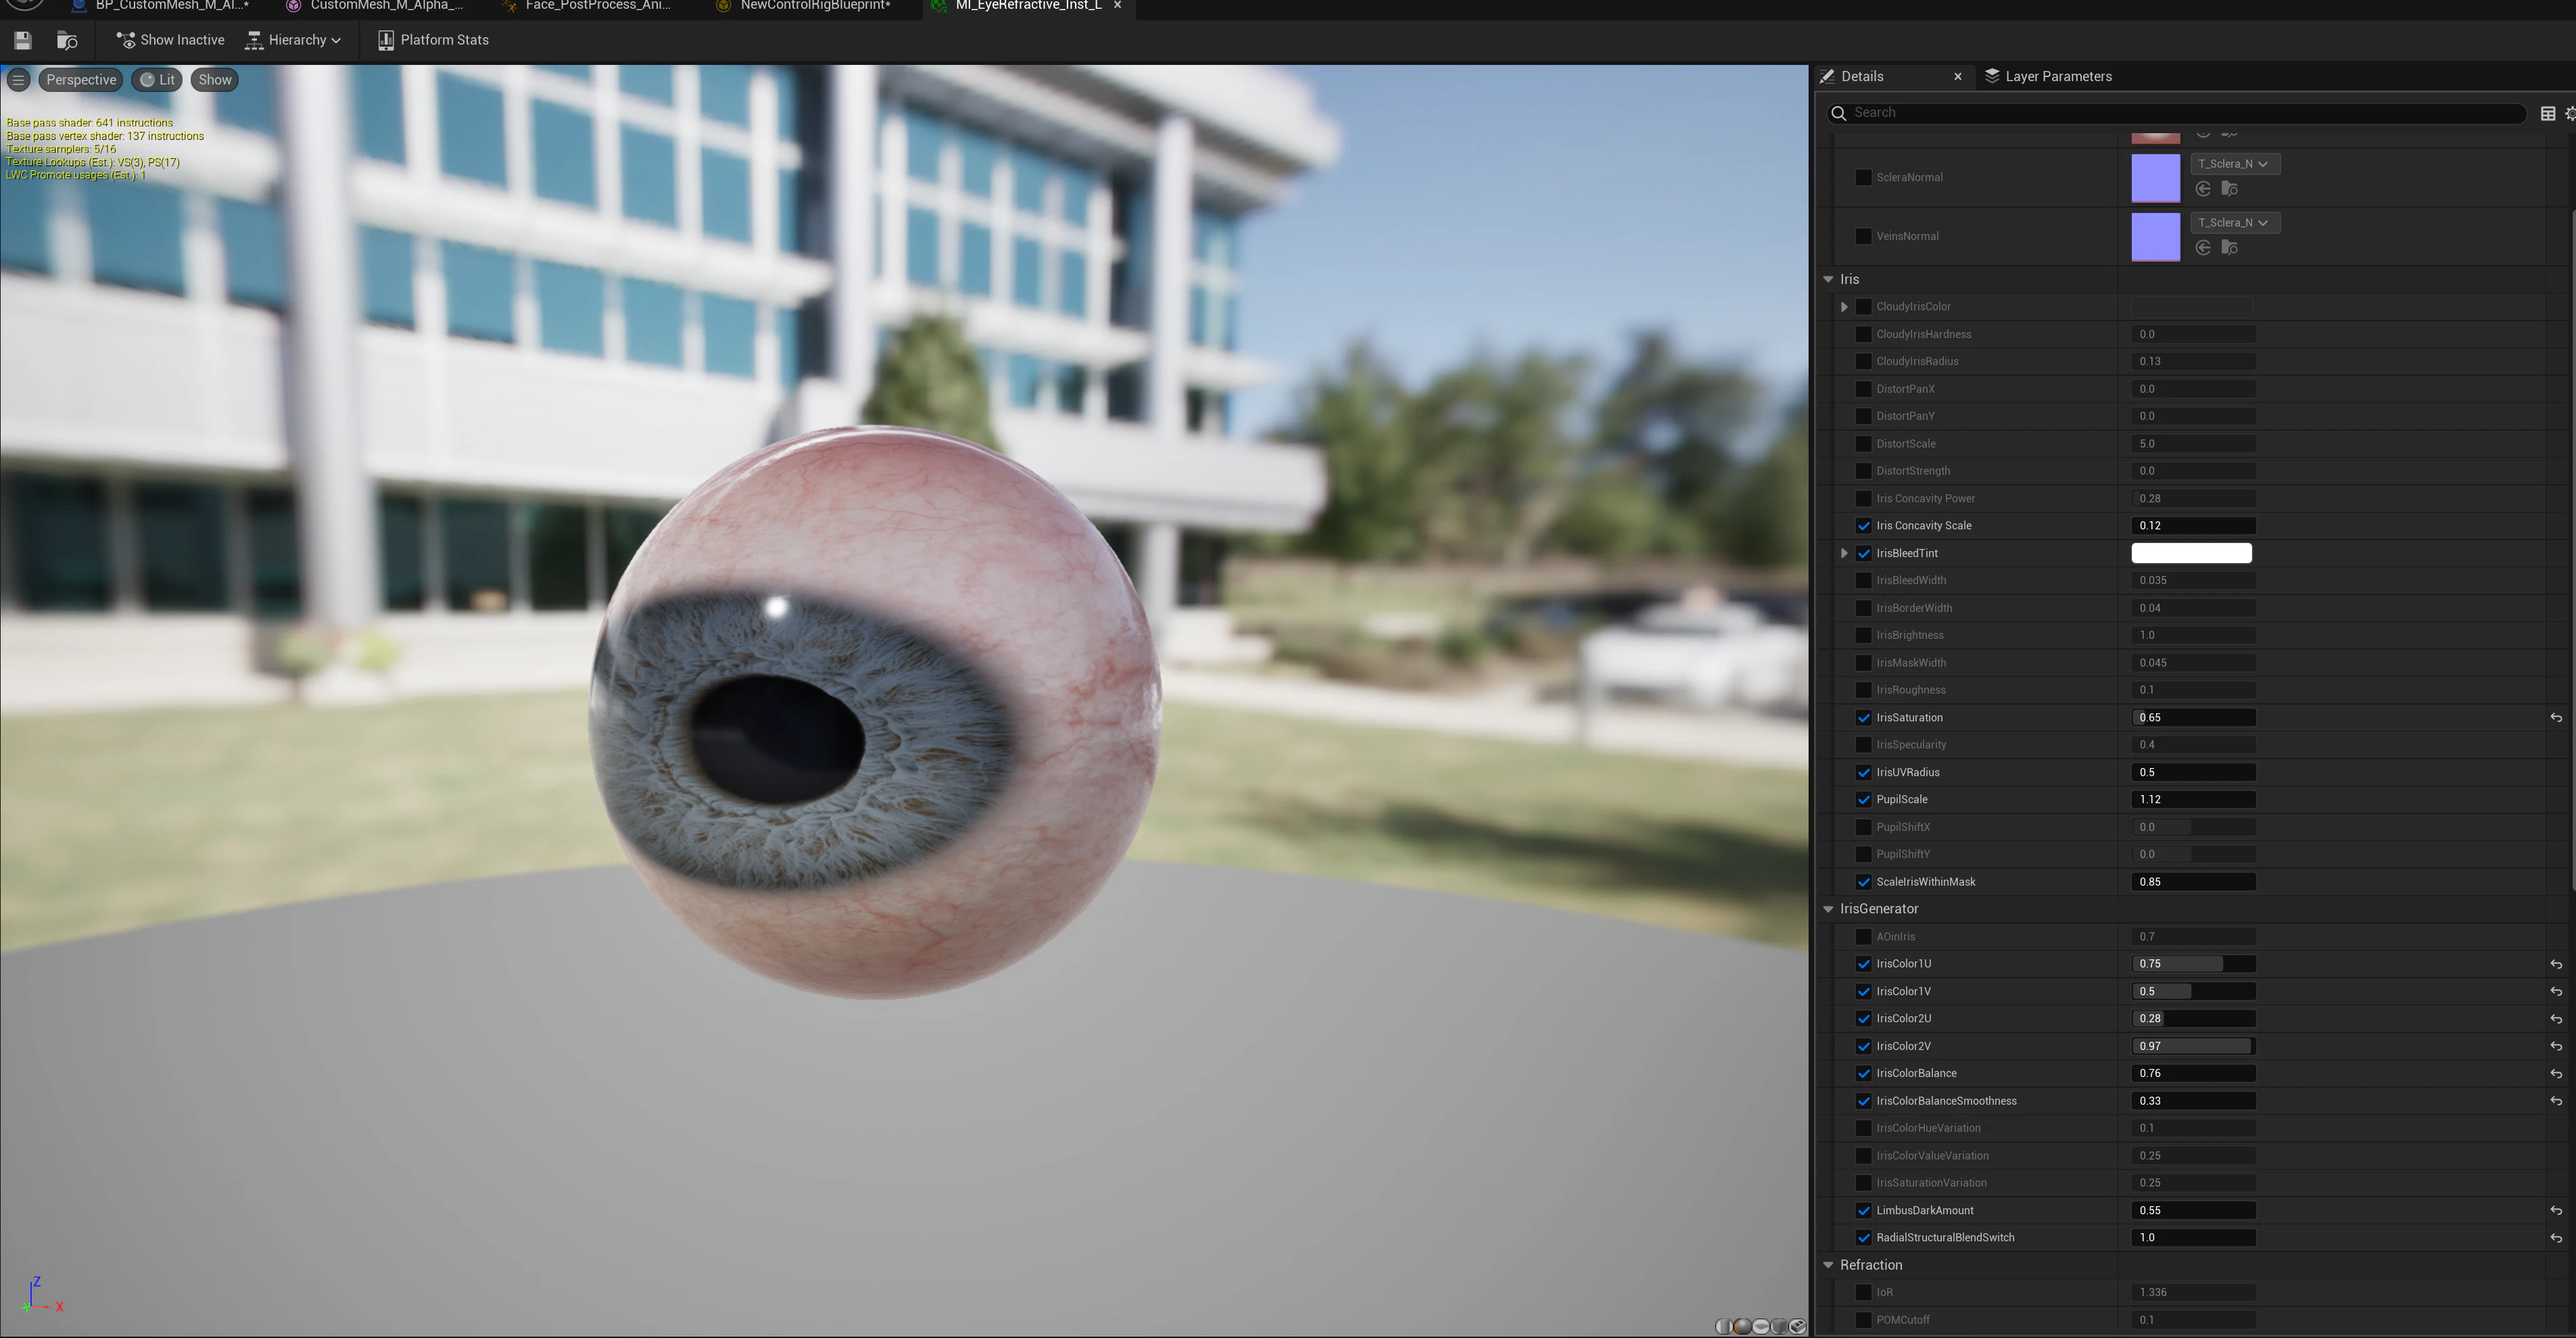This screenshot has width=2576, height=1338.
Task: Enable the IoR override checkbox
Action: point(1863,1293)
